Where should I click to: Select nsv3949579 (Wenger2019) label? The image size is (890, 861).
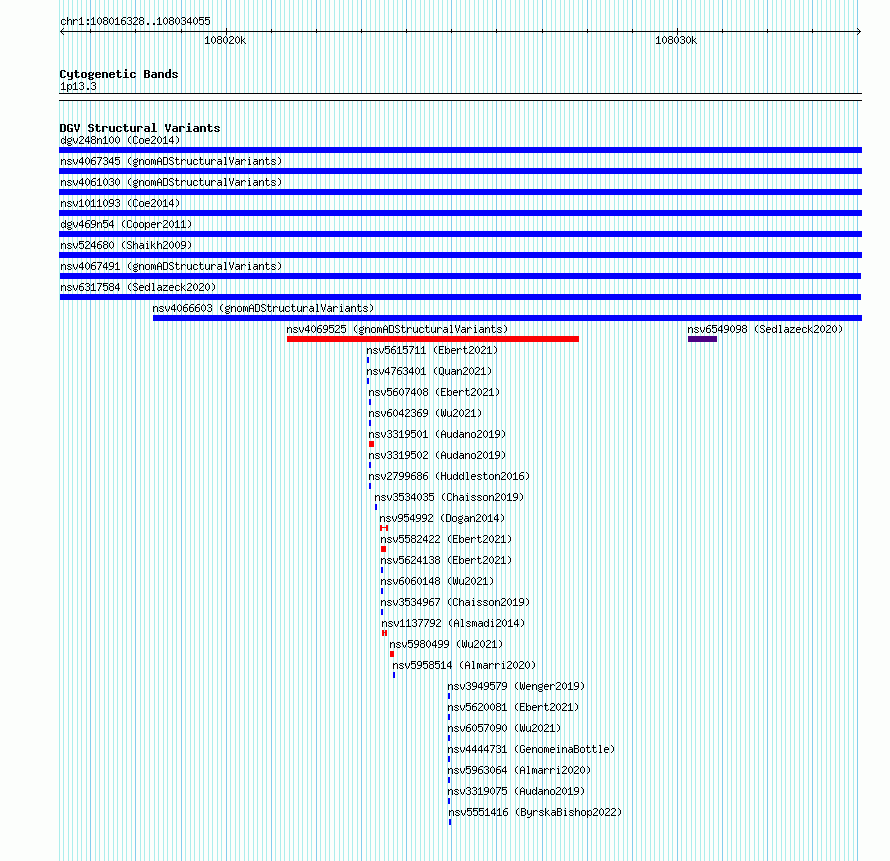click(516, 686)
